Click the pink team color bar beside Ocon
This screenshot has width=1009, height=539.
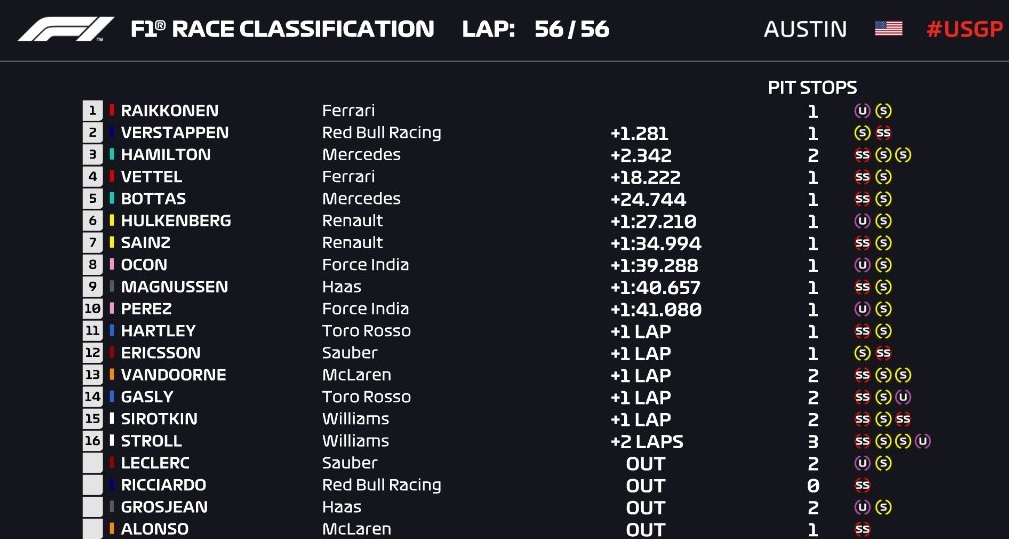(x=112, y=265)
